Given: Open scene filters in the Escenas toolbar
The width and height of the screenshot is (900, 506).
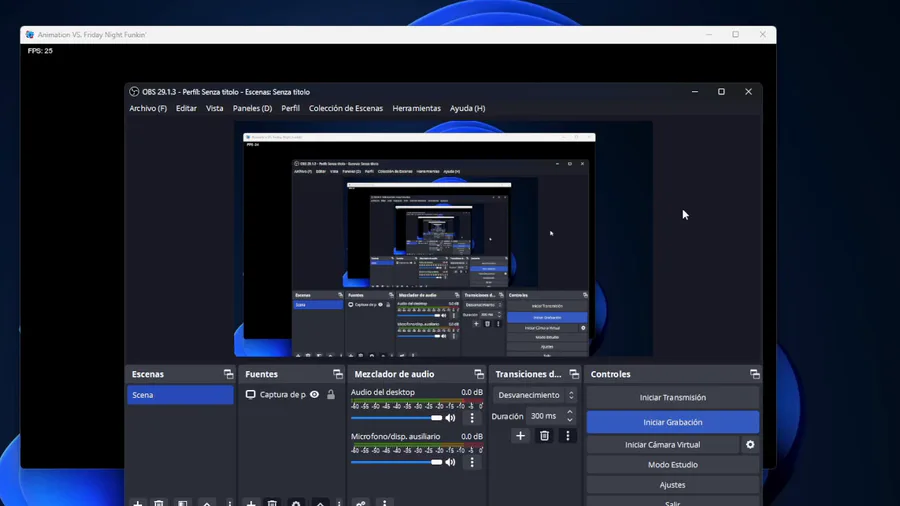Looking at the screenshot, I should pyautogui.click(x=183, y=503).
